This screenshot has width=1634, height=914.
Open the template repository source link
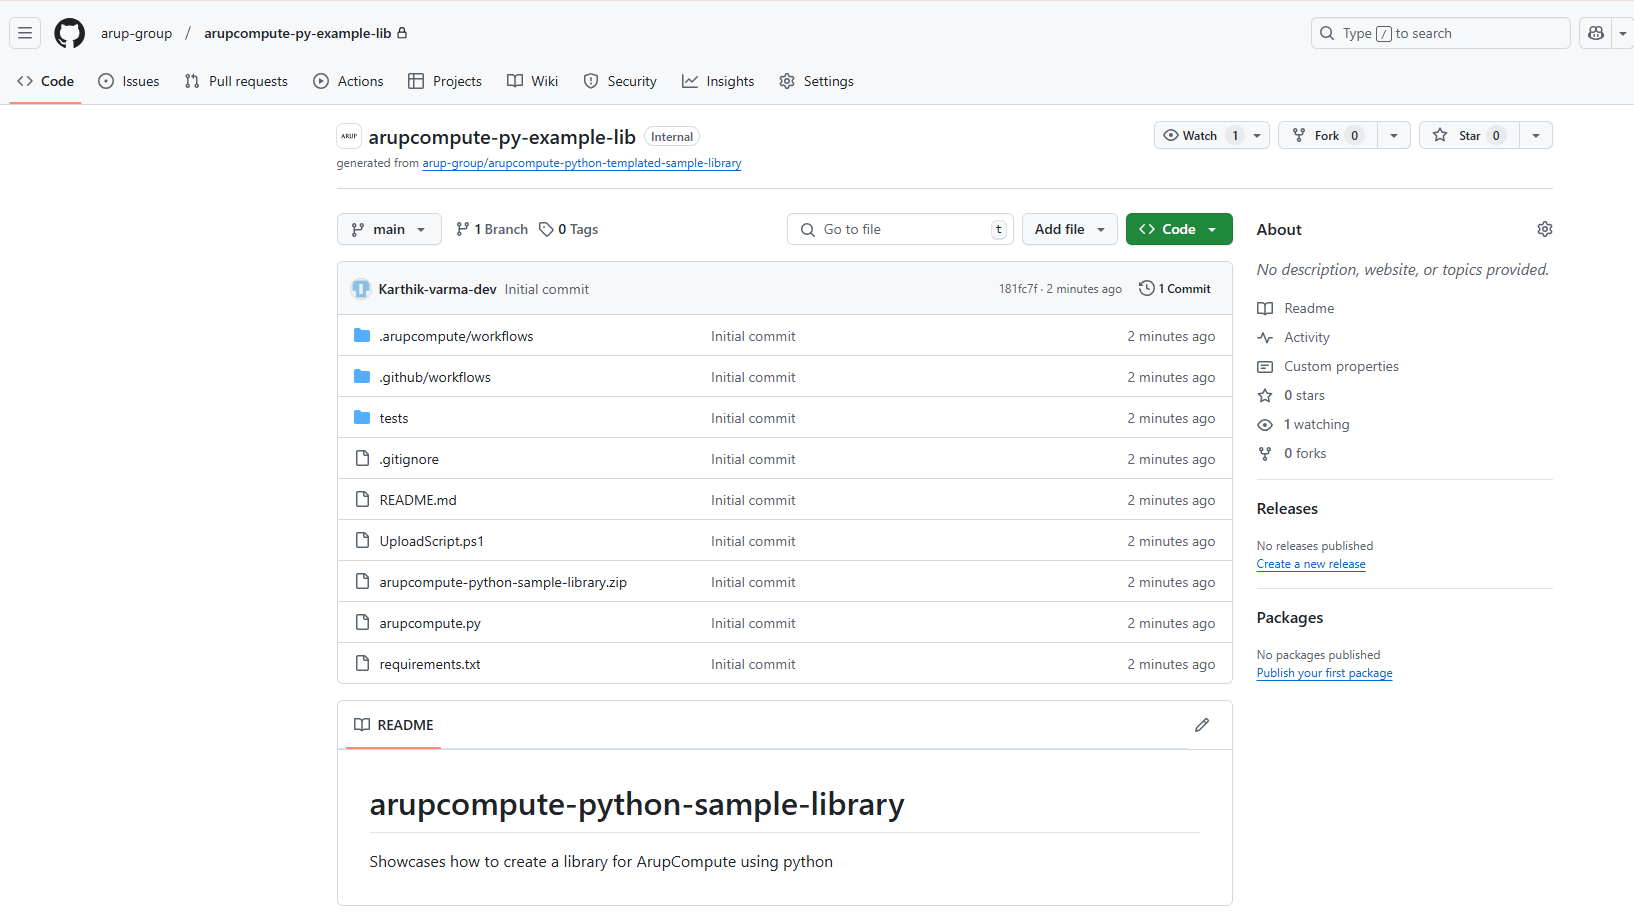click(582, 163)
